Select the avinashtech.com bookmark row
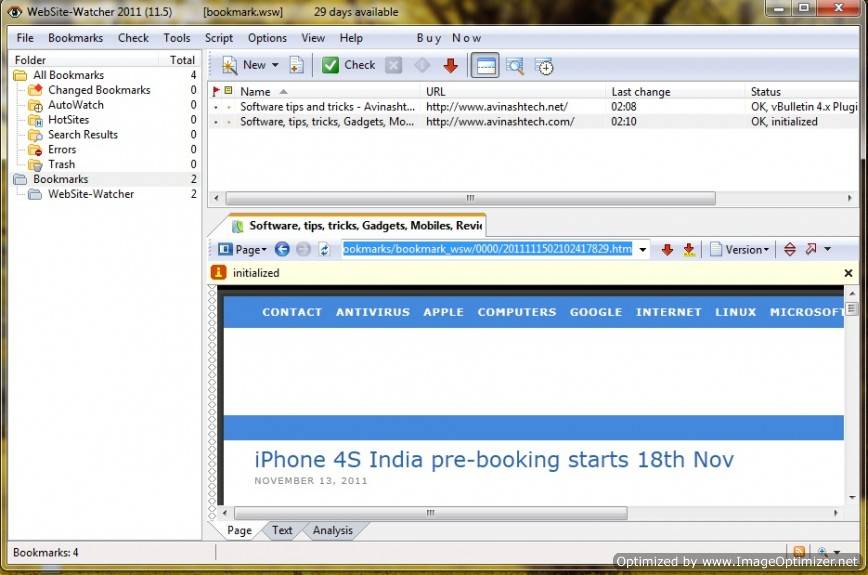Screen dimensions: 868x575 coord(534,122)
